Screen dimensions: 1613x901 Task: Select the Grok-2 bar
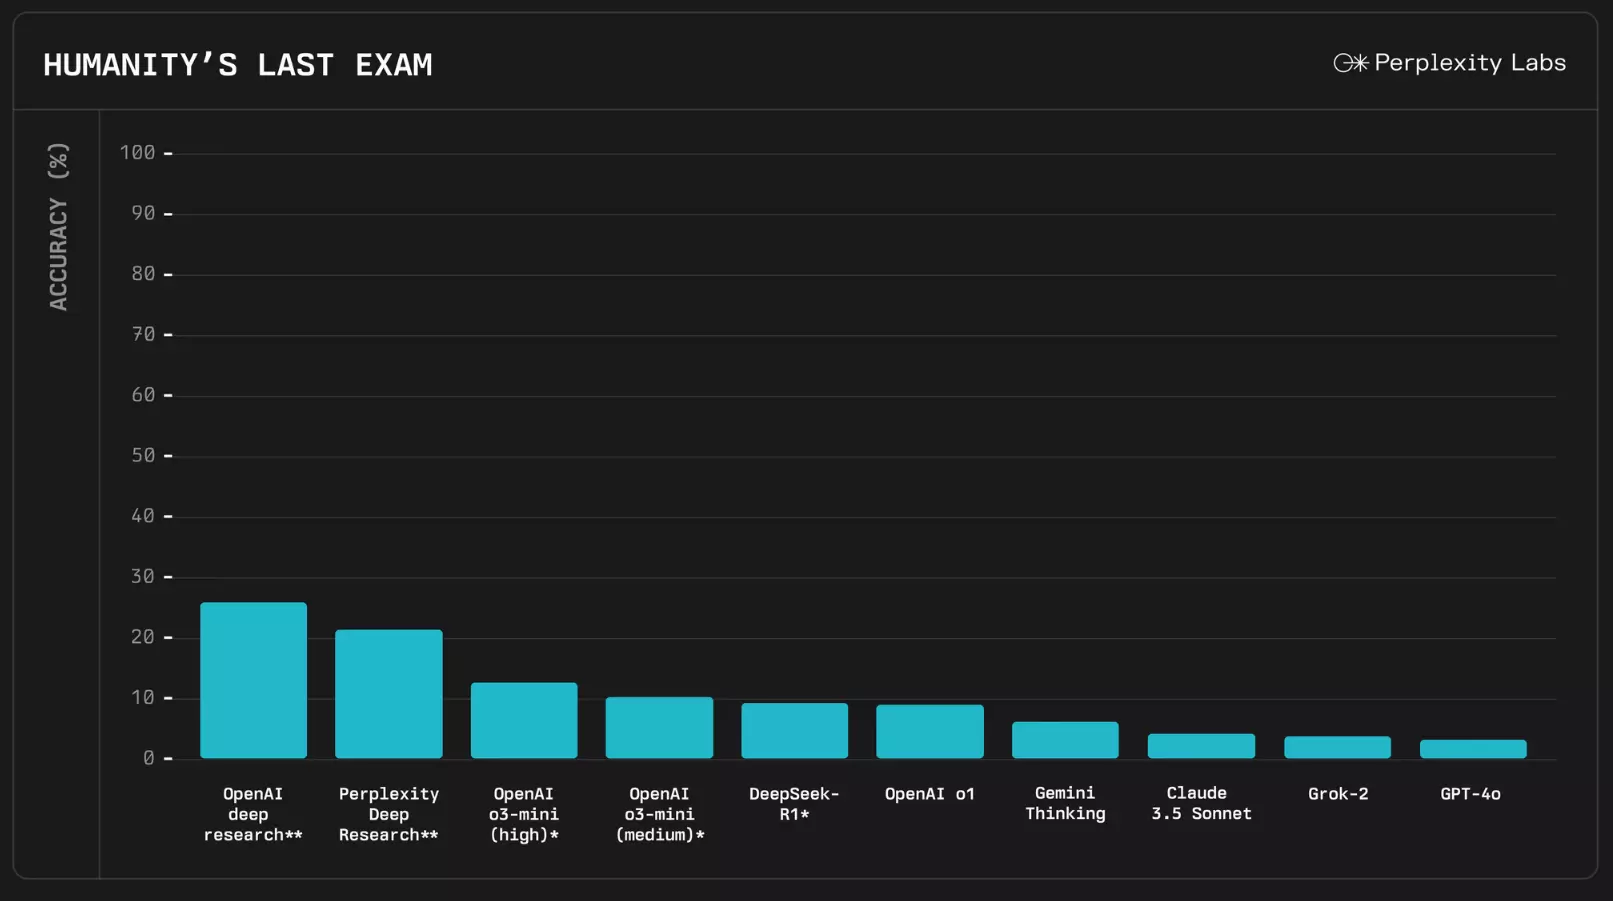pyautogui.click(x=1337, y=747)
